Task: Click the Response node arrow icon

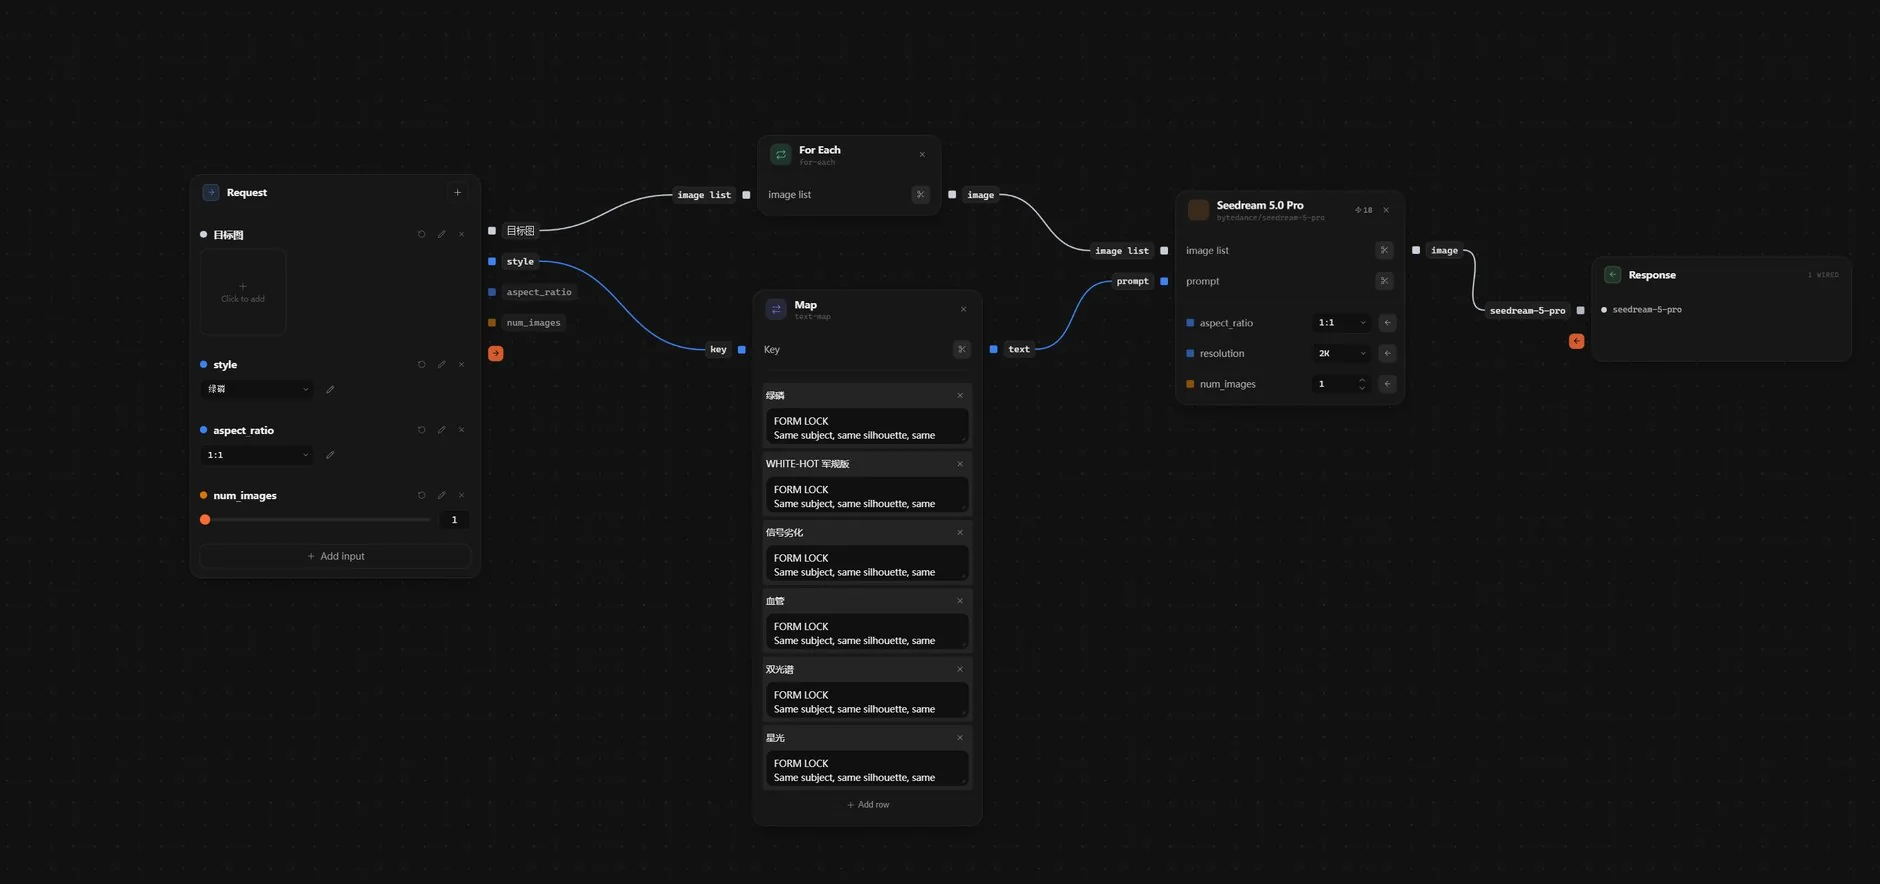Action: tap(1612, 275)
